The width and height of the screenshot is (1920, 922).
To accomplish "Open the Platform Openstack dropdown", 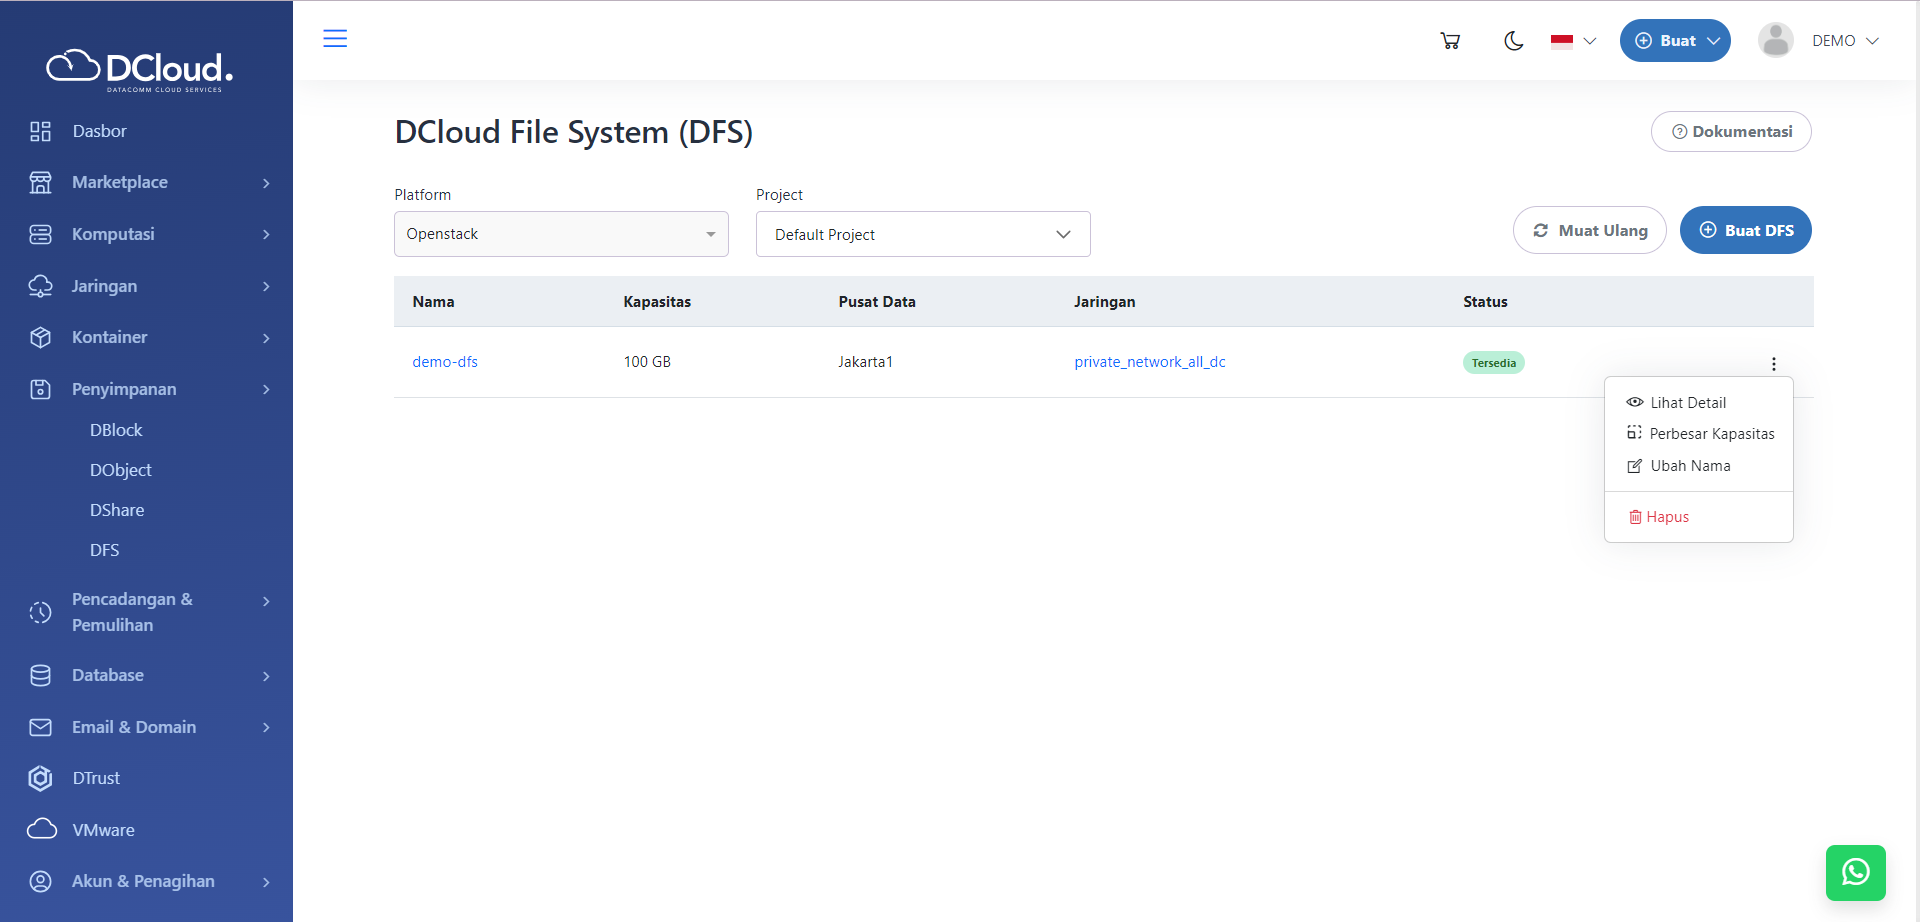I will (x=561, y=234).
